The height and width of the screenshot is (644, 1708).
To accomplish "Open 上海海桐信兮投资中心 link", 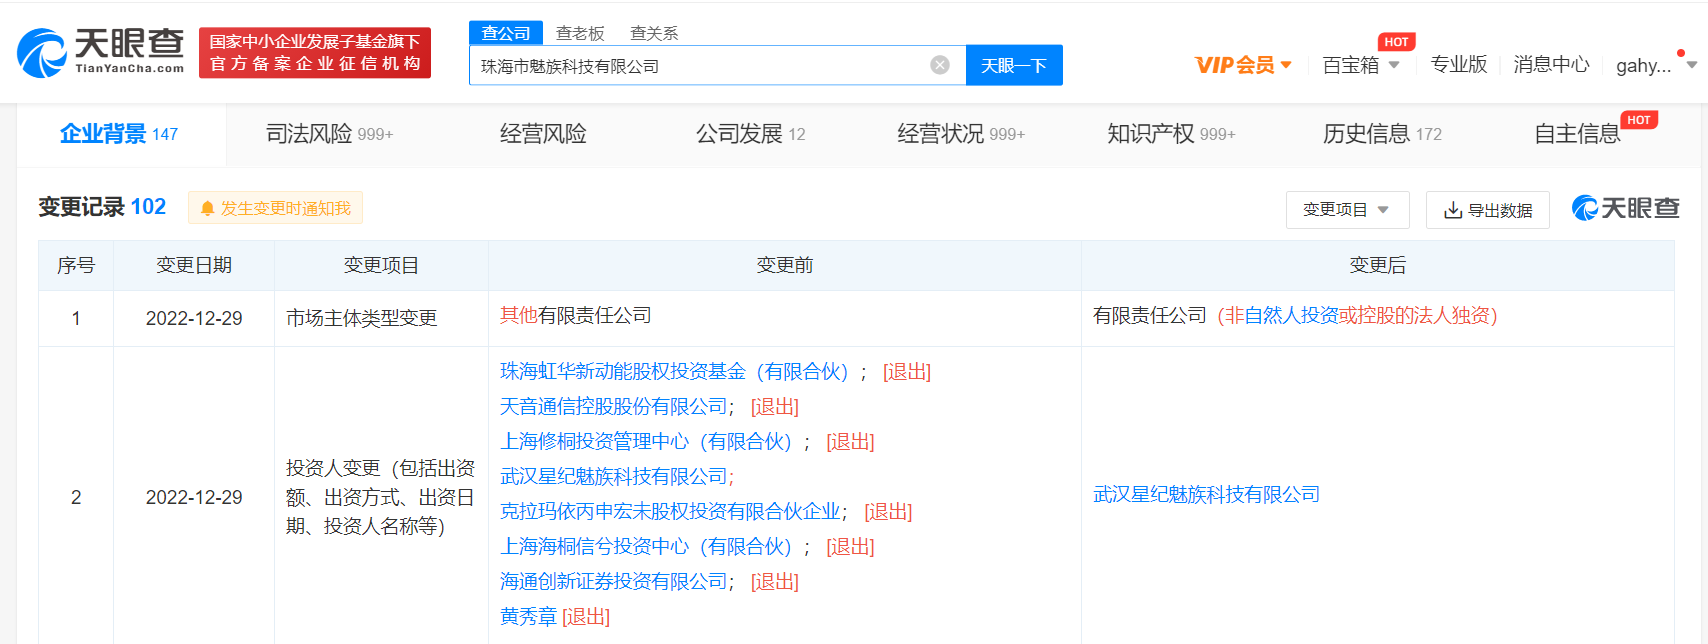I will (646, 547).
